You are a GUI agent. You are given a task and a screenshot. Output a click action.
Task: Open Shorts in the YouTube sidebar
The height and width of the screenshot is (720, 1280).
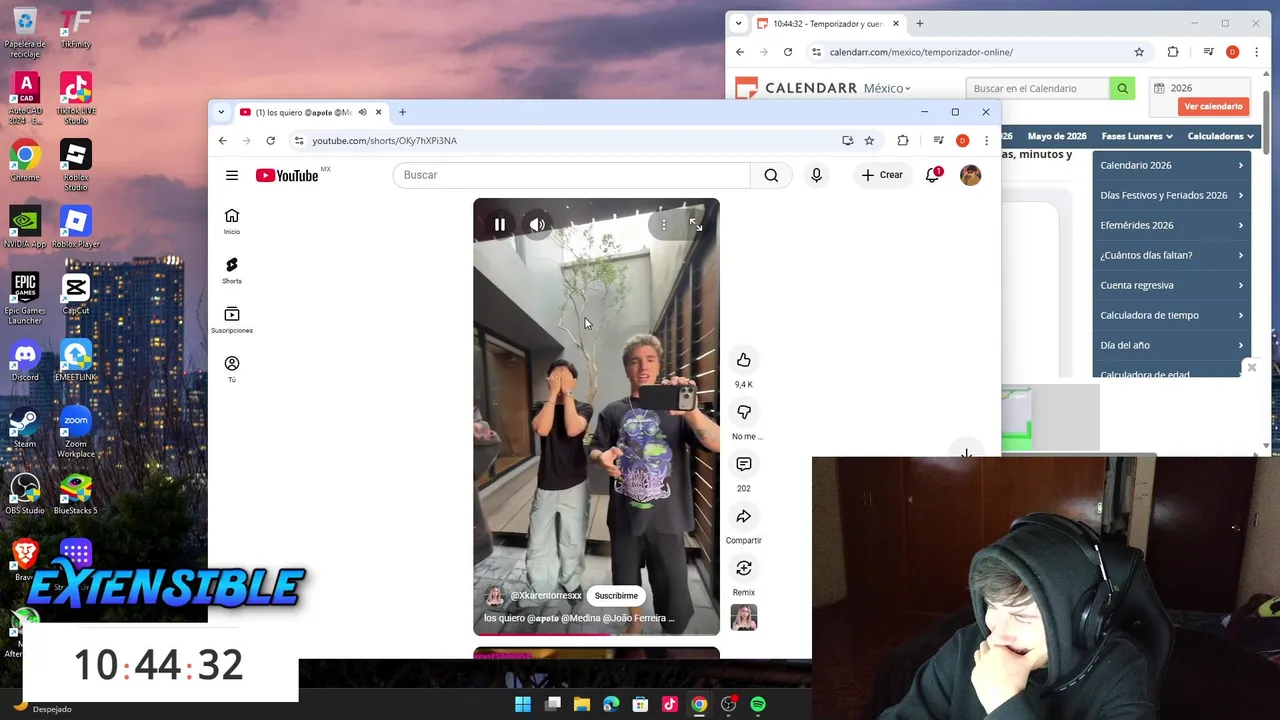[x=232, y=270]
